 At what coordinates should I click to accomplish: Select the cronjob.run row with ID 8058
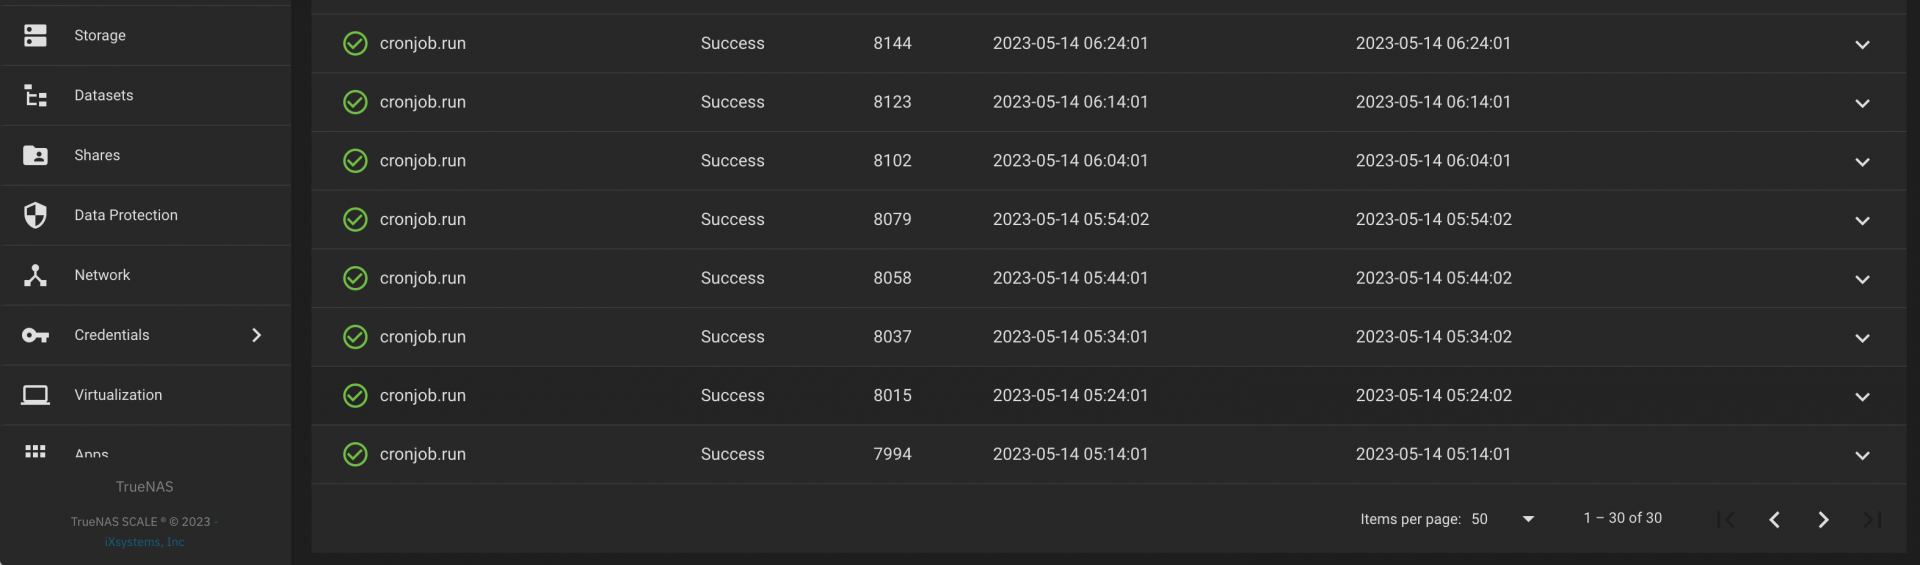1108,278
